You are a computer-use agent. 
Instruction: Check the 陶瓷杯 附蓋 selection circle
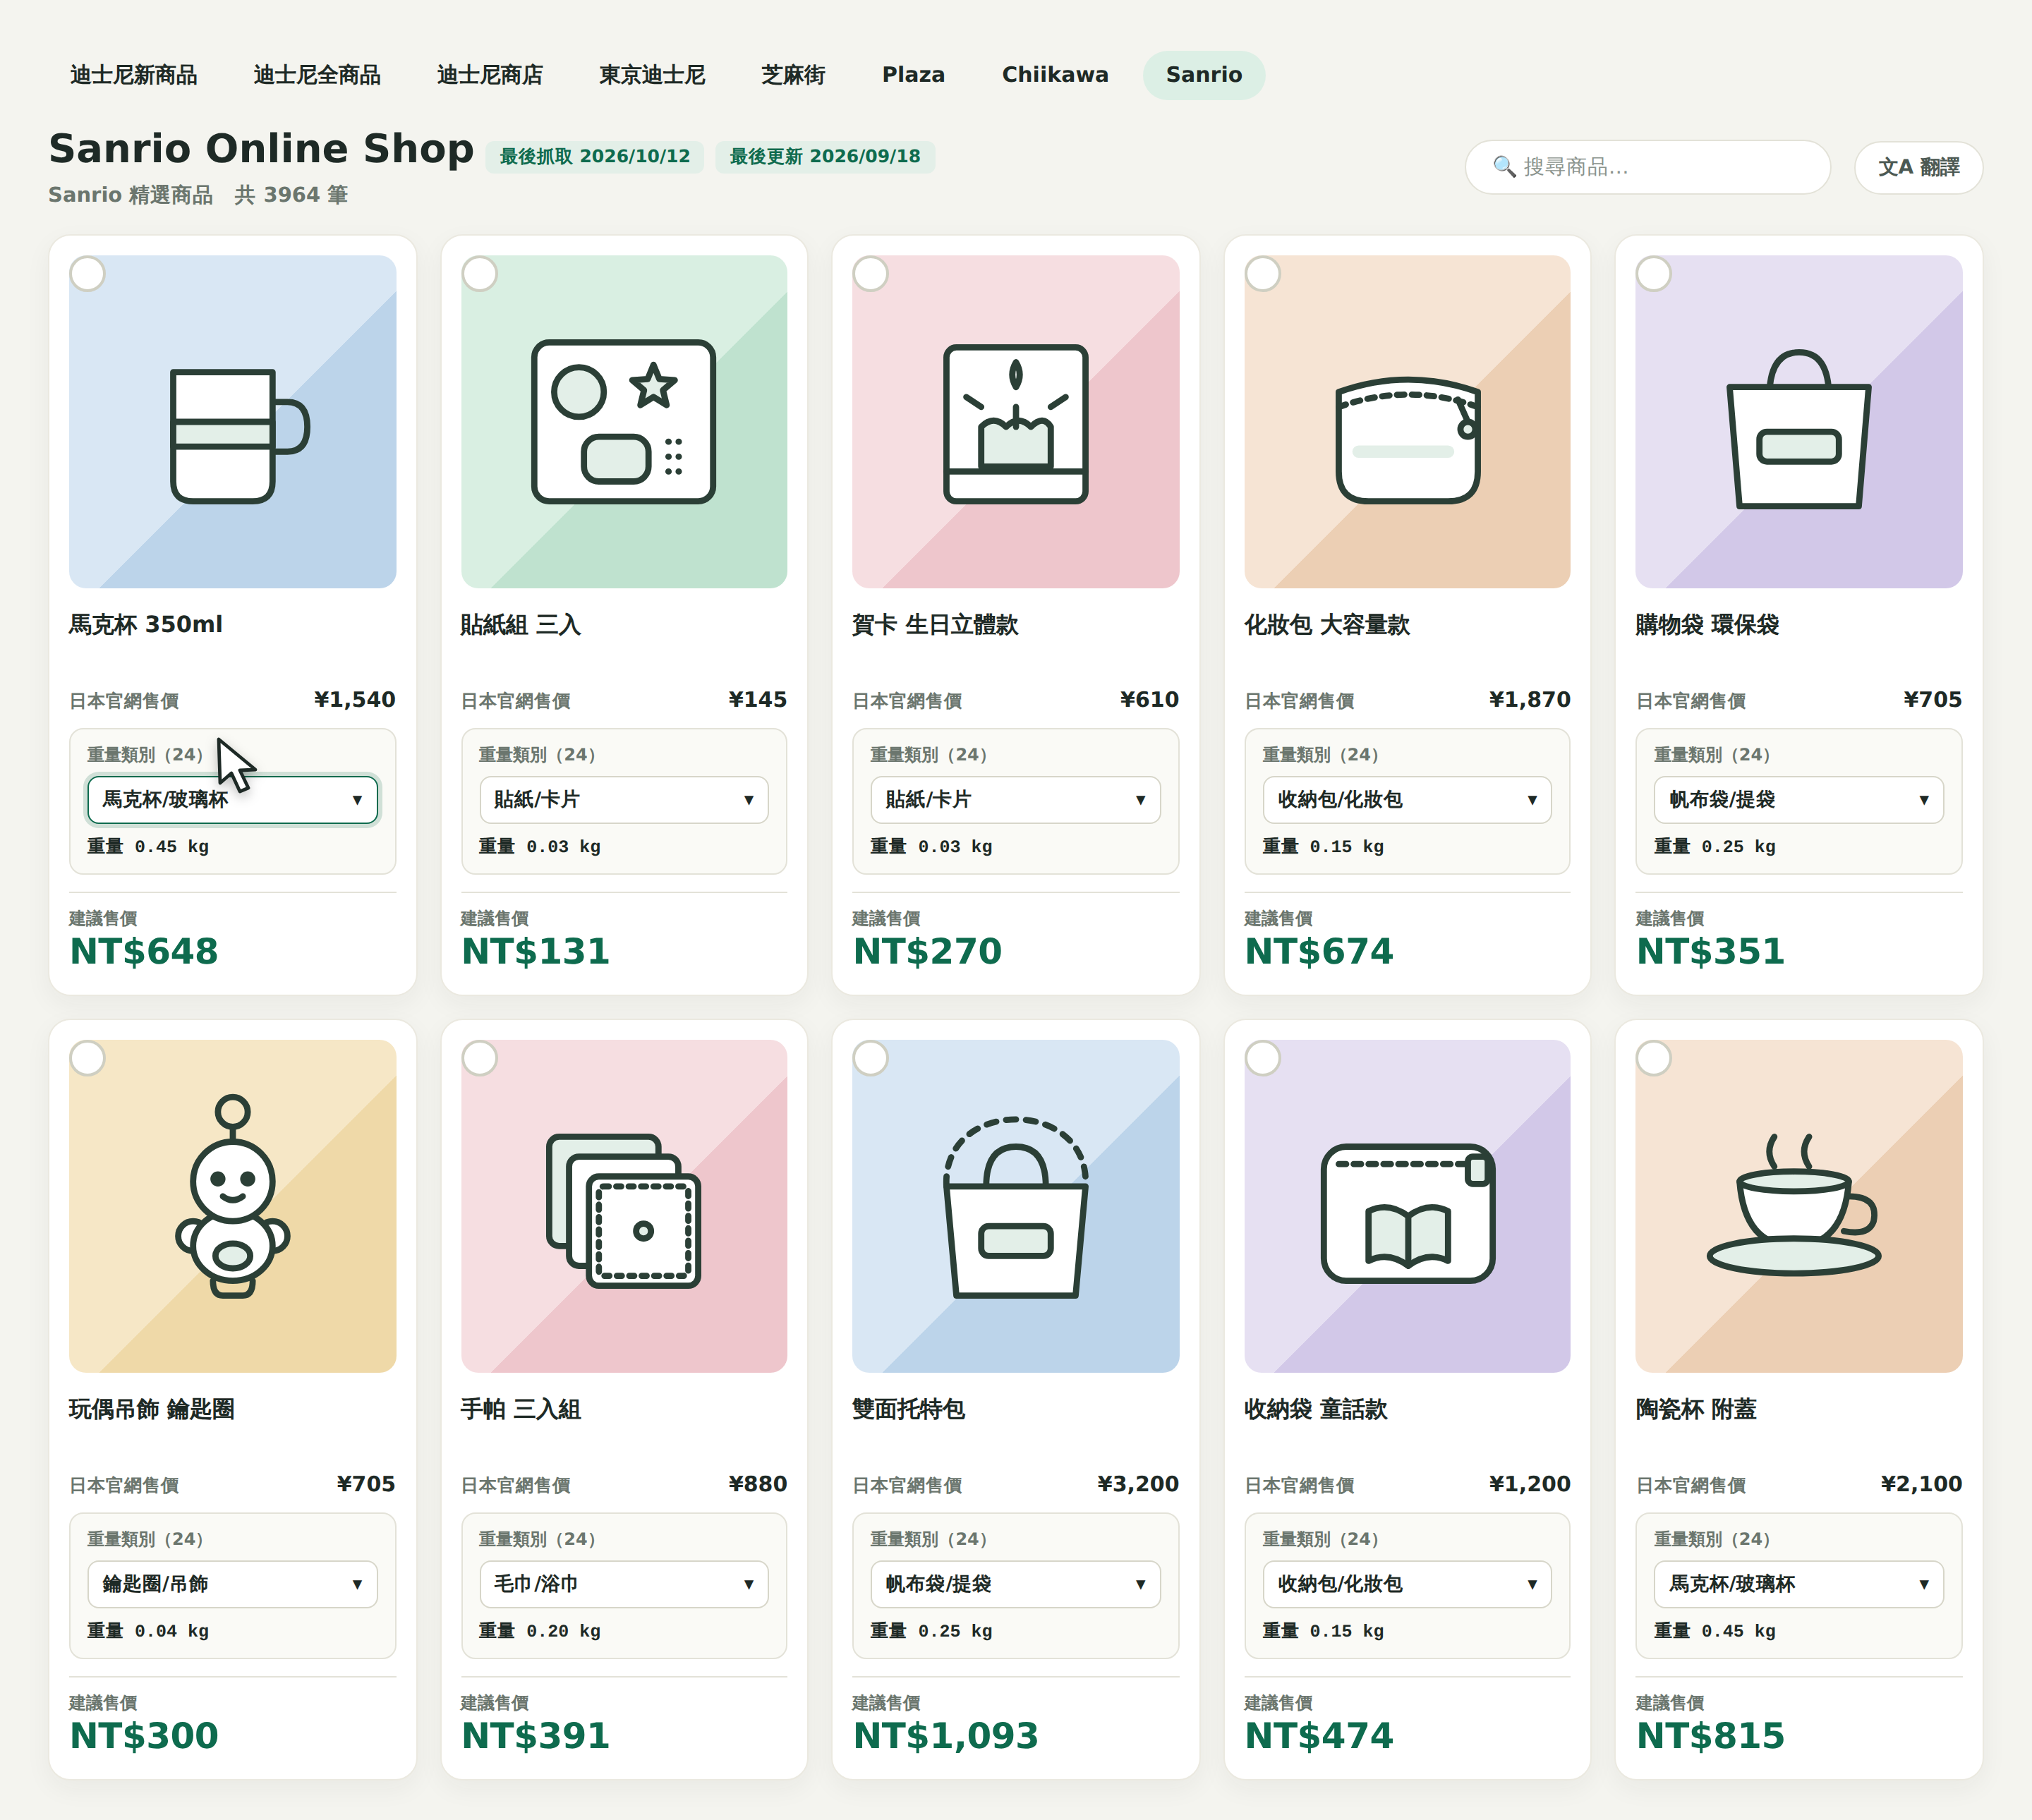1654,1058
